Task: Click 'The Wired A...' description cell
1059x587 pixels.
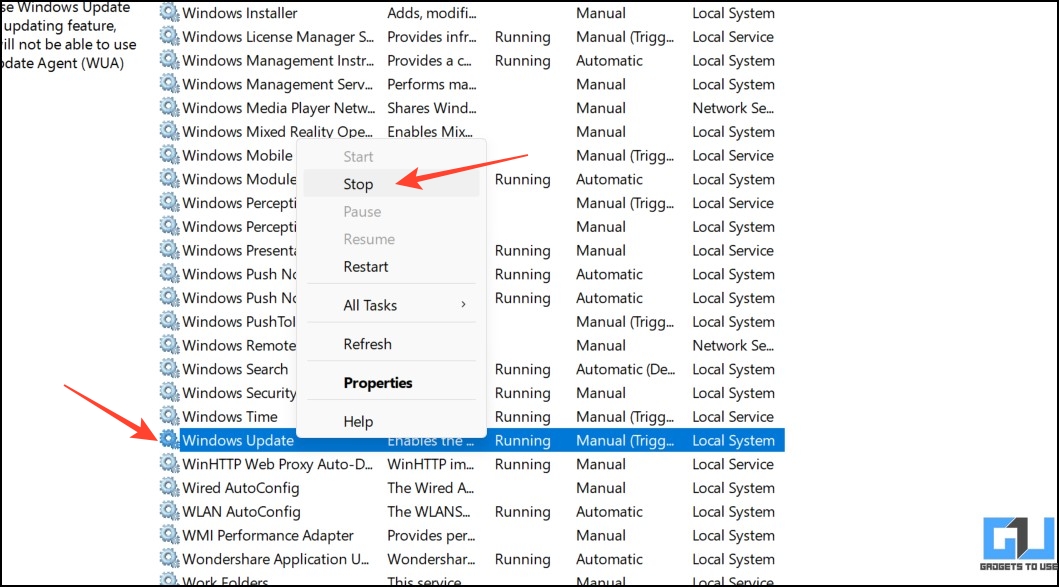Action: pyautogui.click(x=431, y=488)
